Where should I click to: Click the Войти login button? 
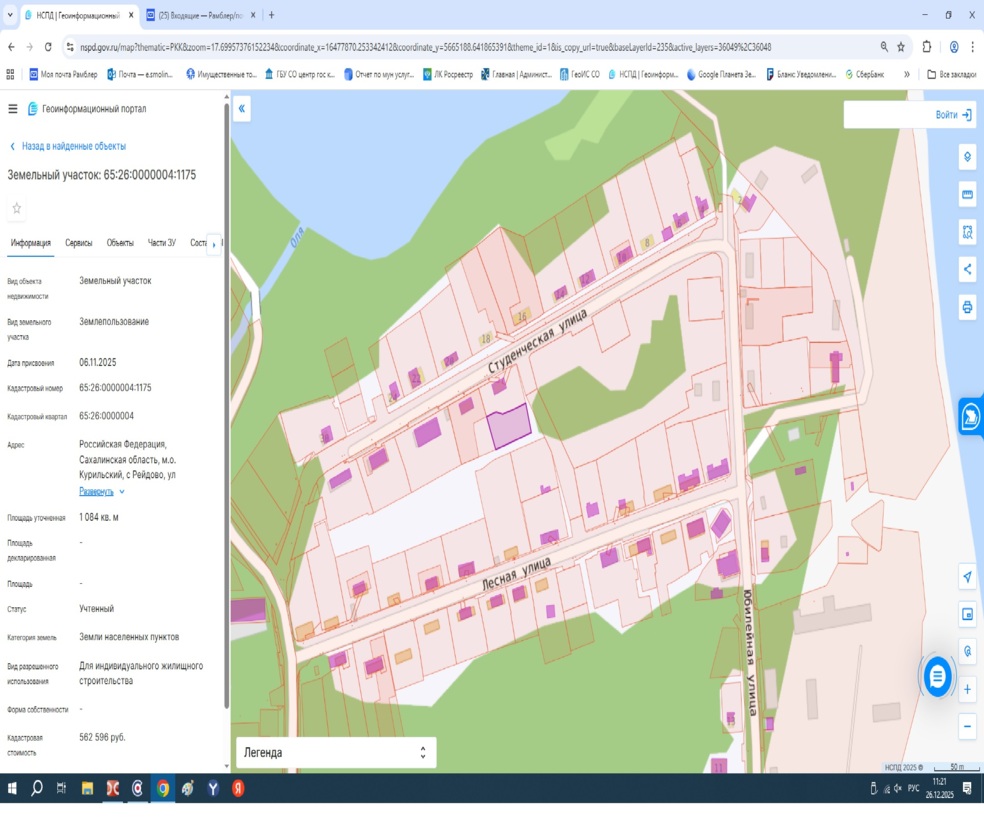[953, 115]
